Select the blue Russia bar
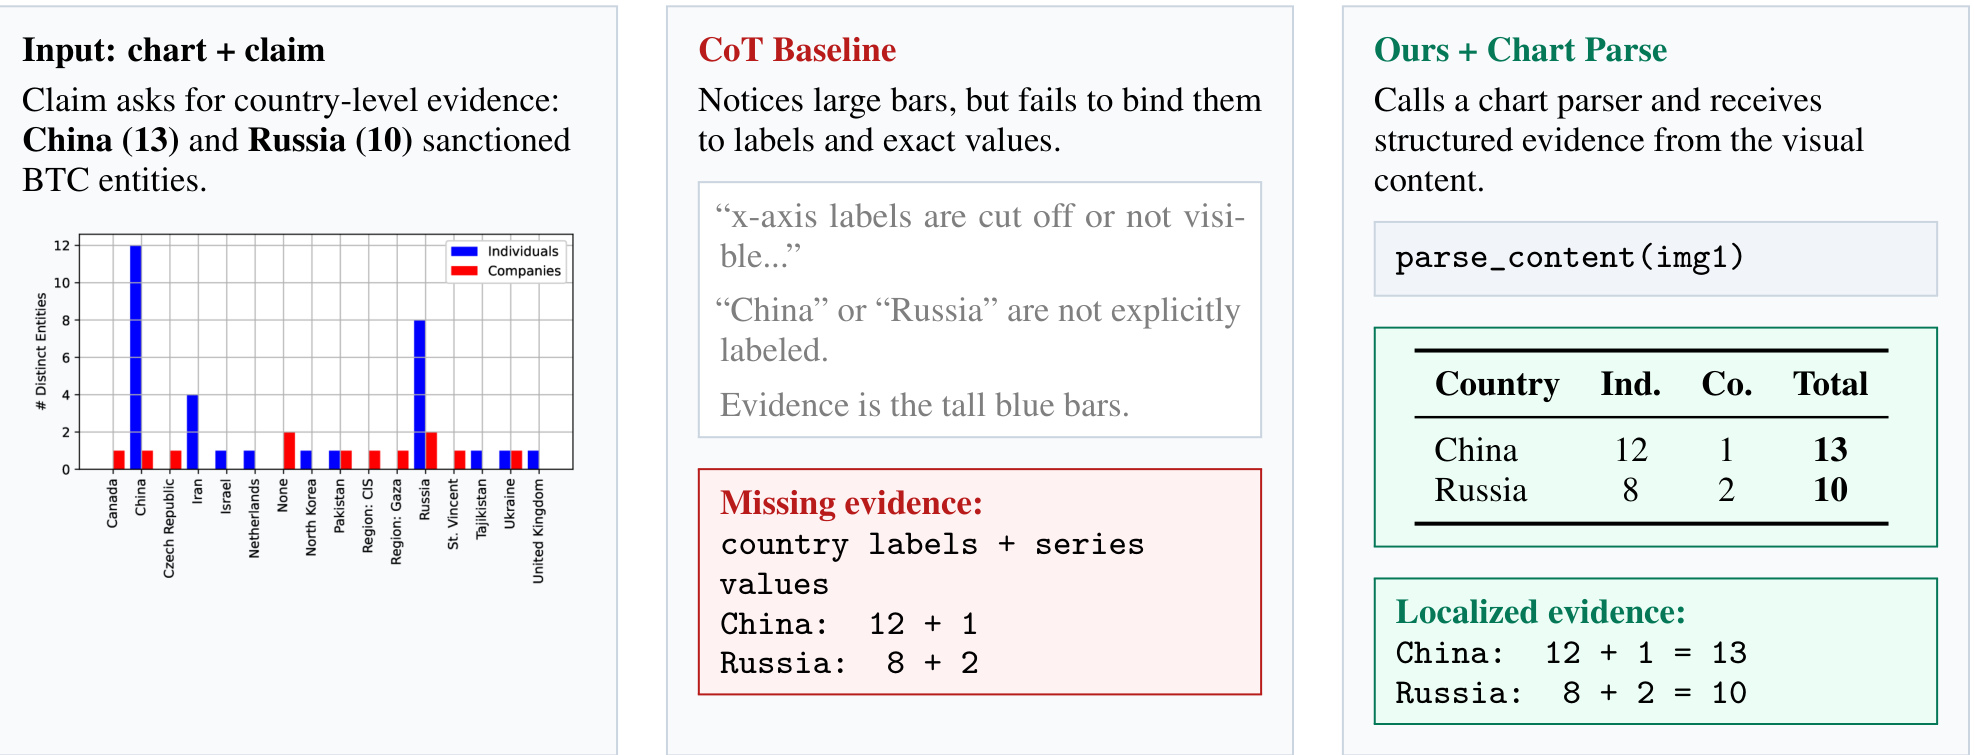This screenshot has height=755, width=1975. tap(420, 394)
